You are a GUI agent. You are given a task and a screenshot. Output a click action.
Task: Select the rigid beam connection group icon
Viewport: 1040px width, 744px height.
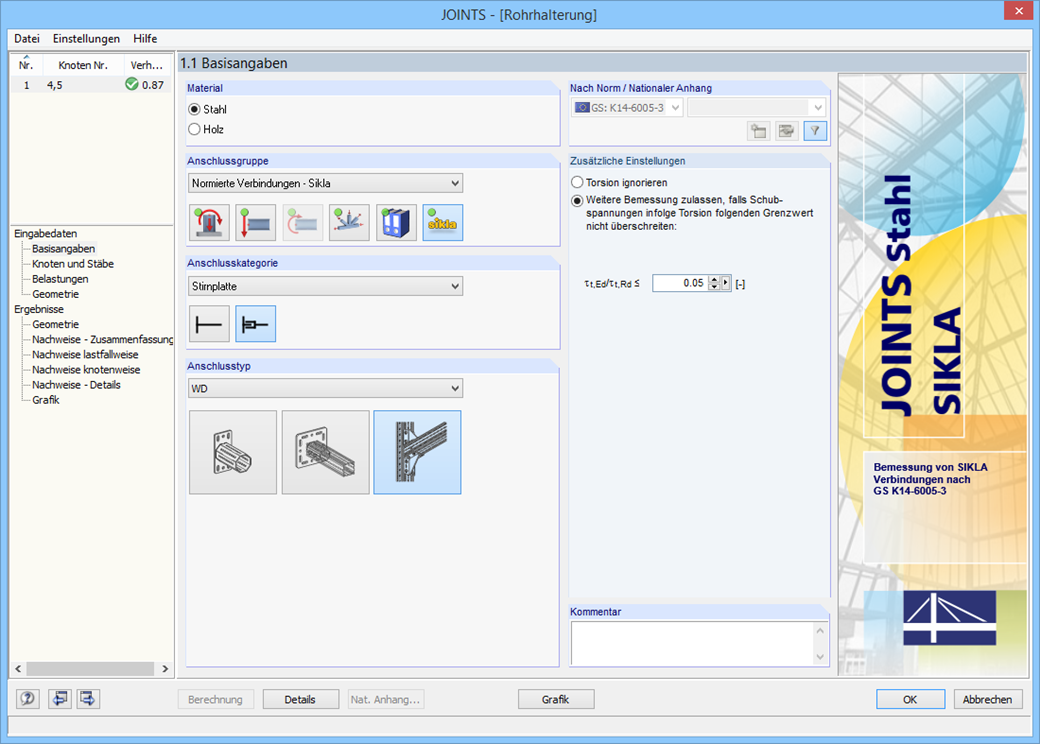point(302,222)
